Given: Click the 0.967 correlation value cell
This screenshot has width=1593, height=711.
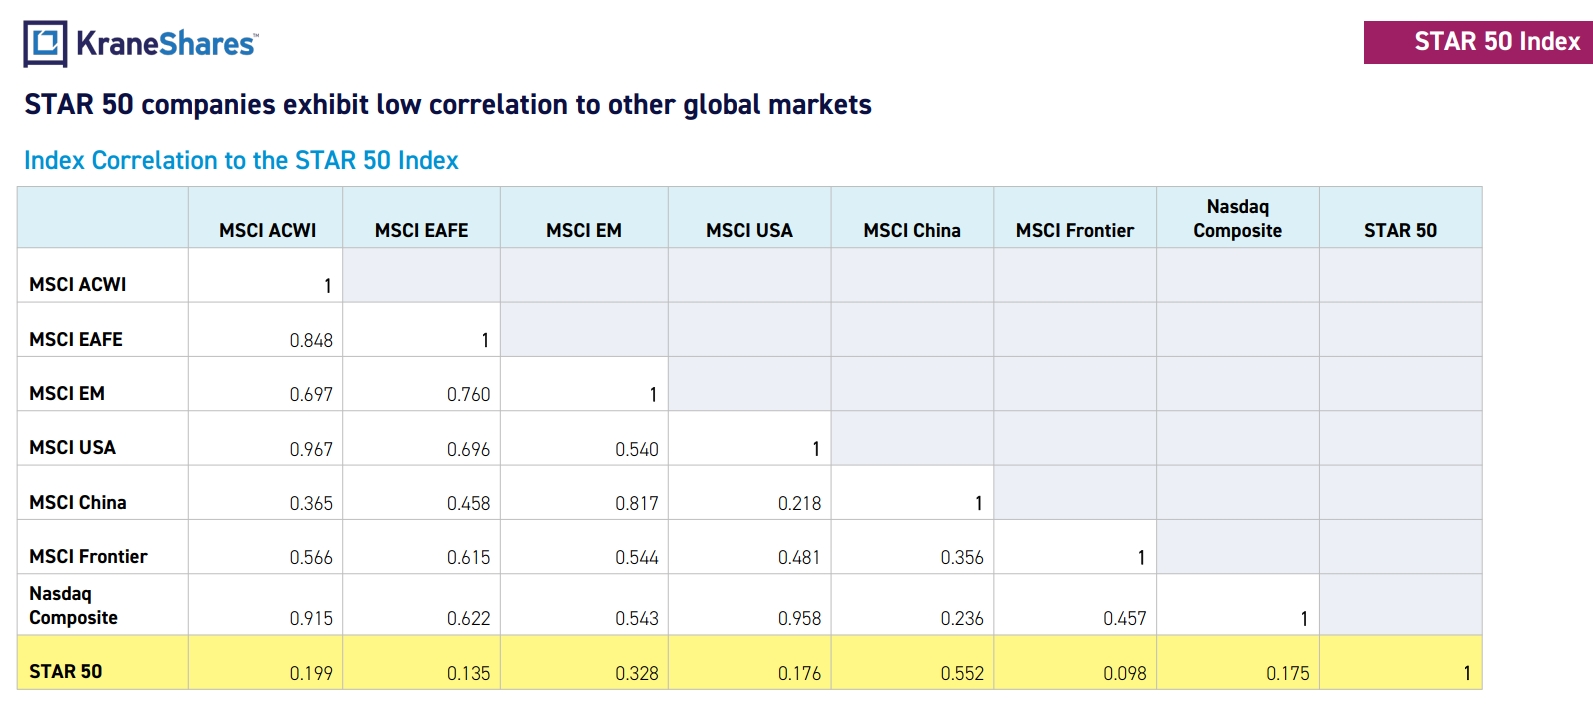Looking at the screenshot, I should click(311, 449).
